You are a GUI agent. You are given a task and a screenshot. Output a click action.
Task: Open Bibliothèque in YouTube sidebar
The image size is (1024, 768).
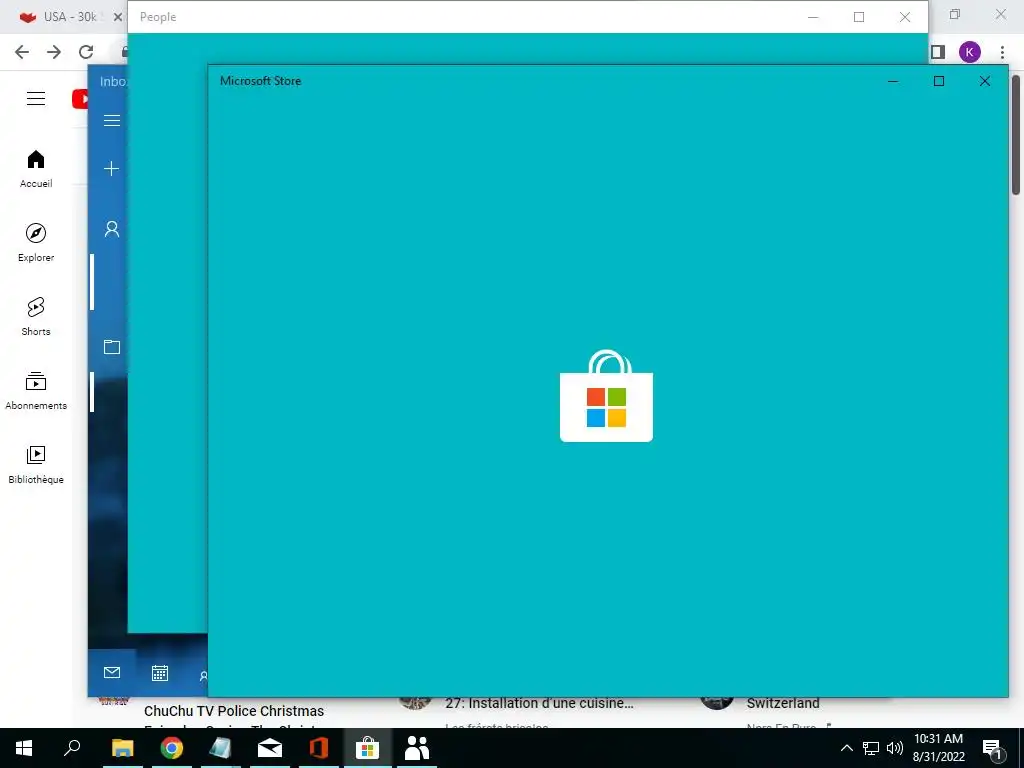tap(36, 464)
